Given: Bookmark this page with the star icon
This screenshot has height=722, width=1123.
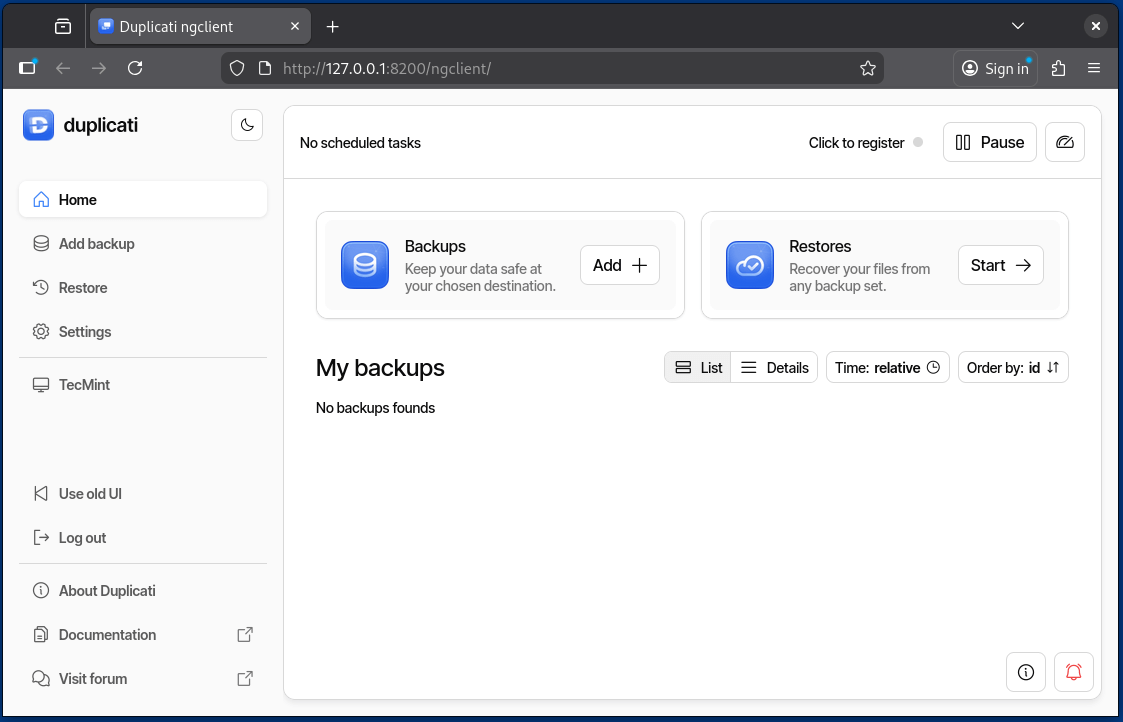Looking at the screenshot, I should (x=867, y=68).
